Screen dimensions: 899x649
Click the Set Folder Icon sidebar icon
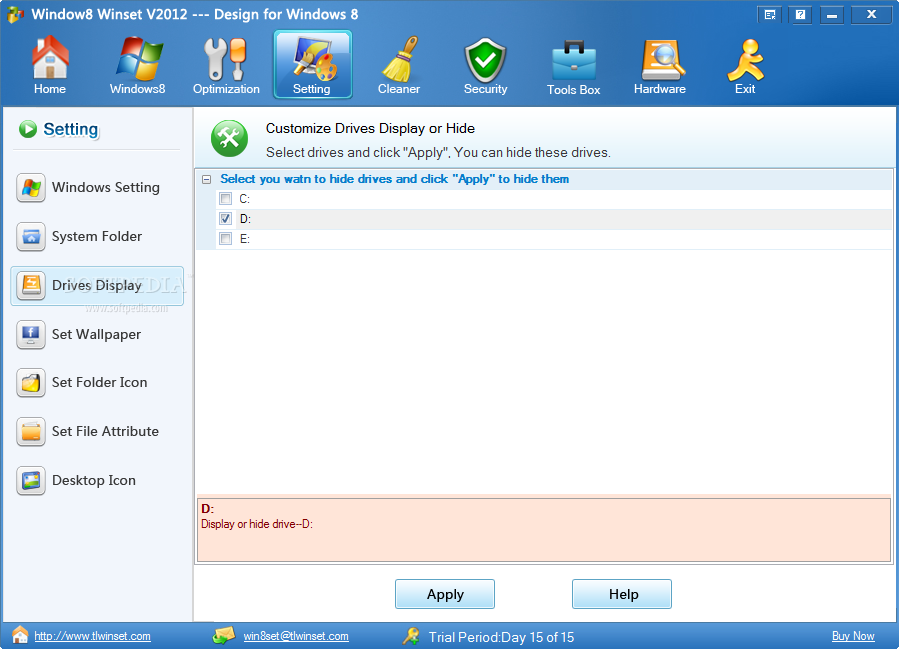coord(31,382)
